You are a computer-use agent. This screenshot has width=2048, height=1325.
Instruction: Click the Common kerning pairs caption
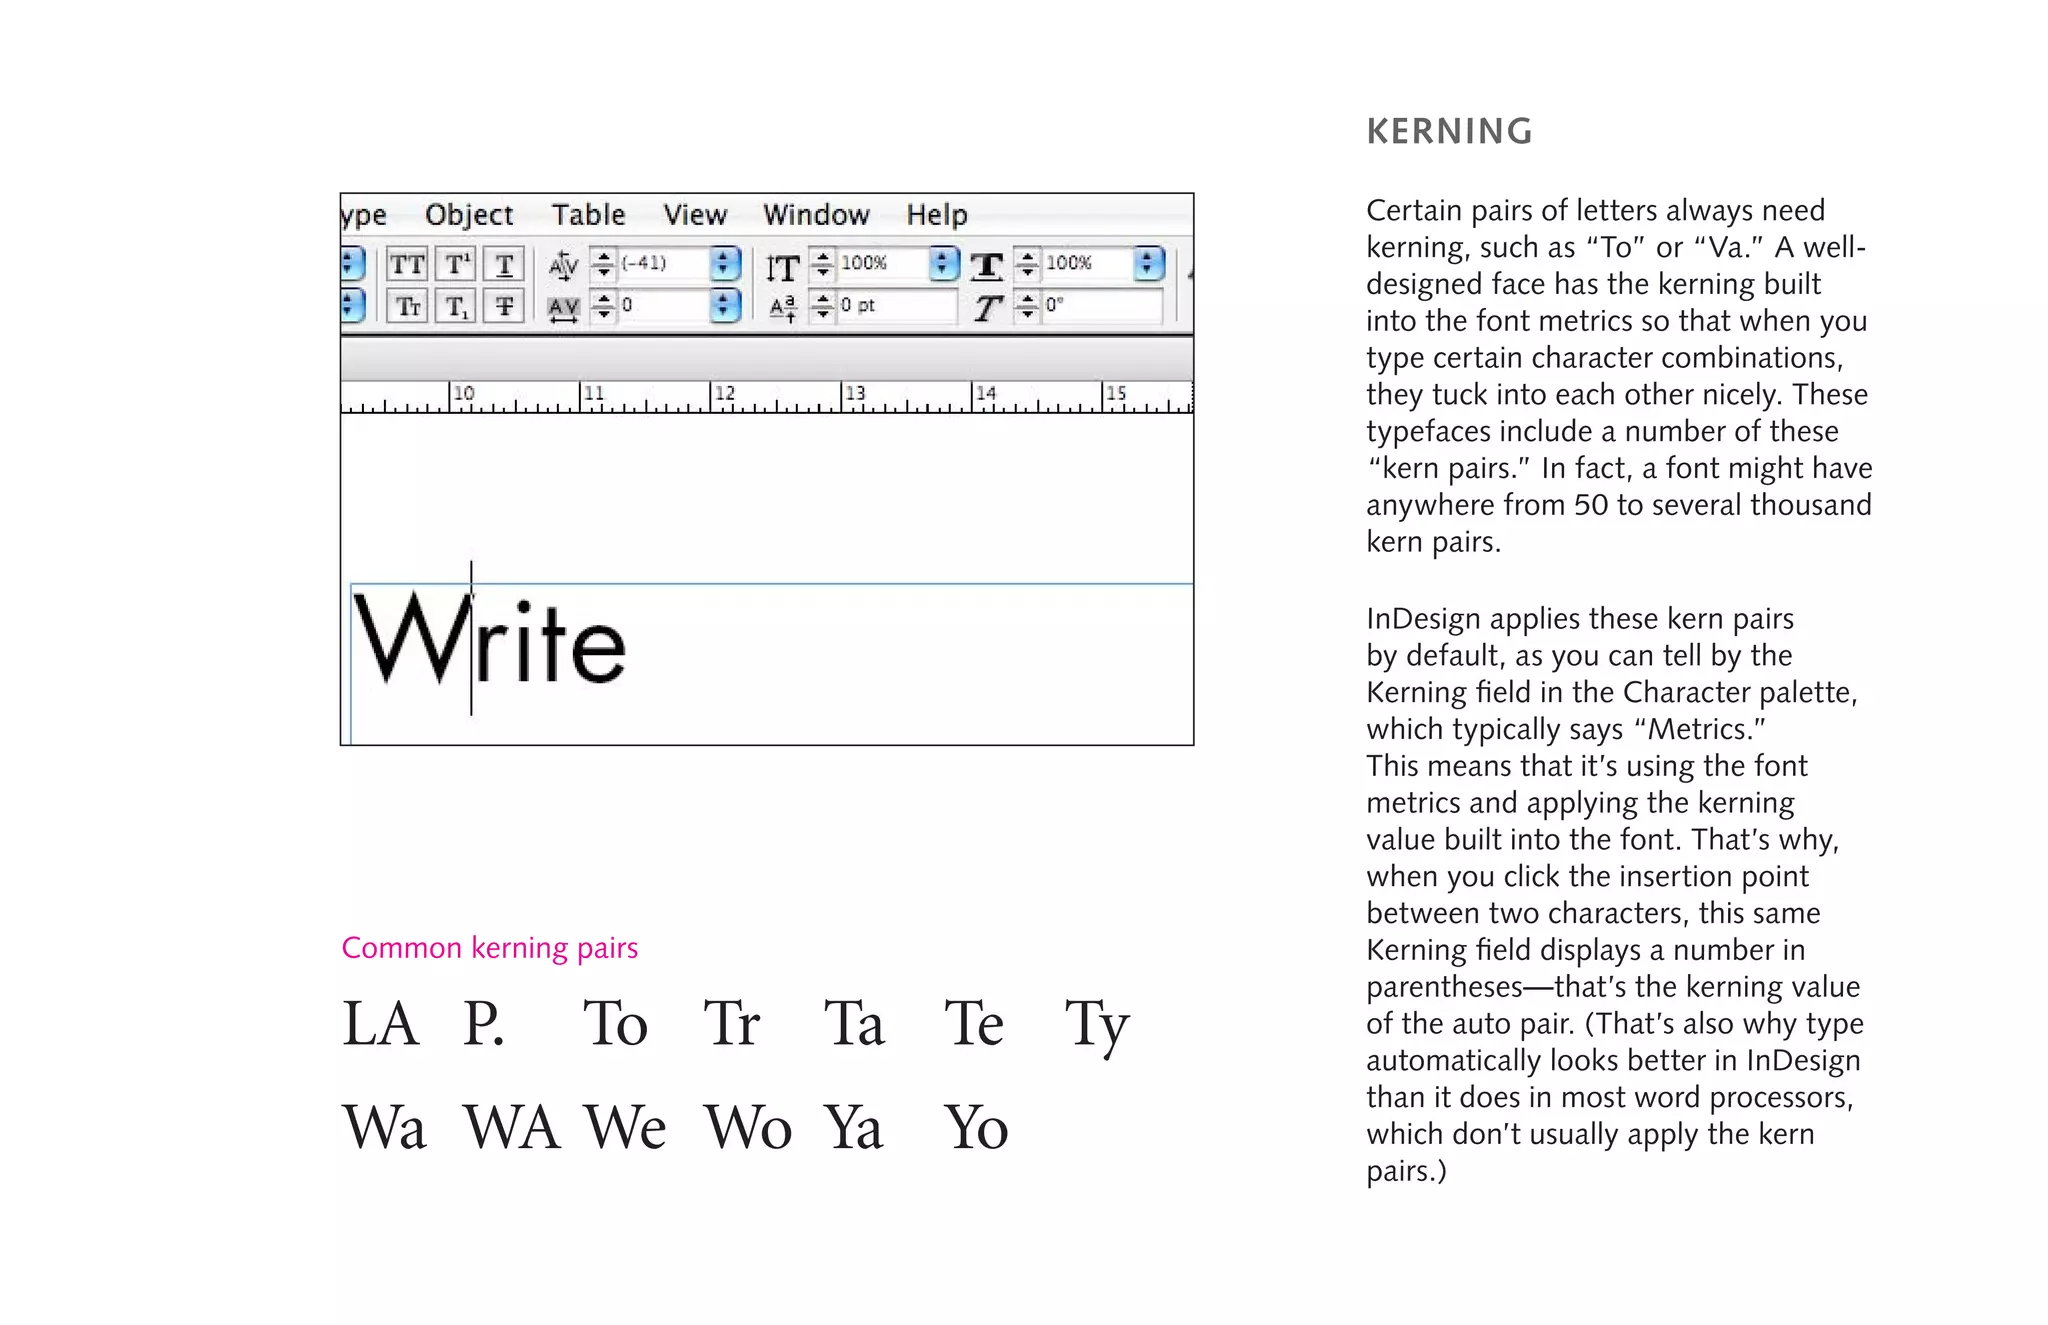click(x=490, y=947)
